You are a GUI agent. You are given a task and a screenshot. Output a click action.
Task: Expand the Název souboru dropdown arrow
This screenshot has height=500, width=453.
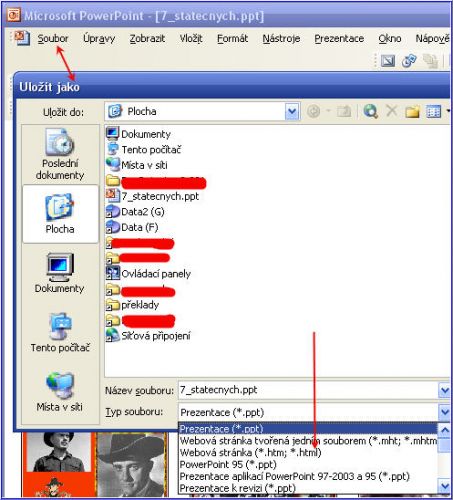[x=444, y=390]
